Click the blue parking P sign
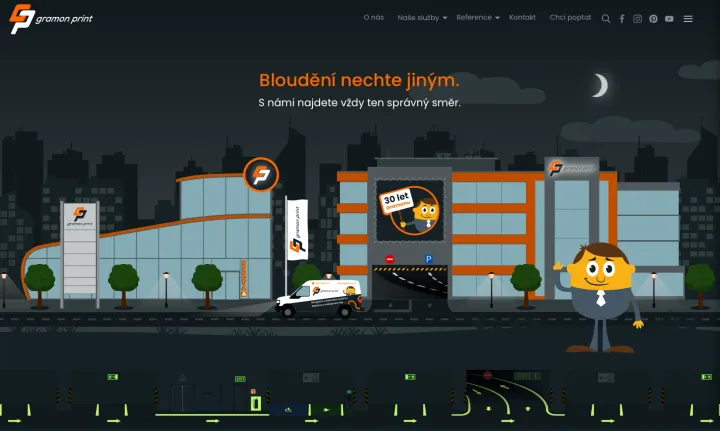Image resolution: width=720 pixels, height=431 pixels. coord(428,259)
